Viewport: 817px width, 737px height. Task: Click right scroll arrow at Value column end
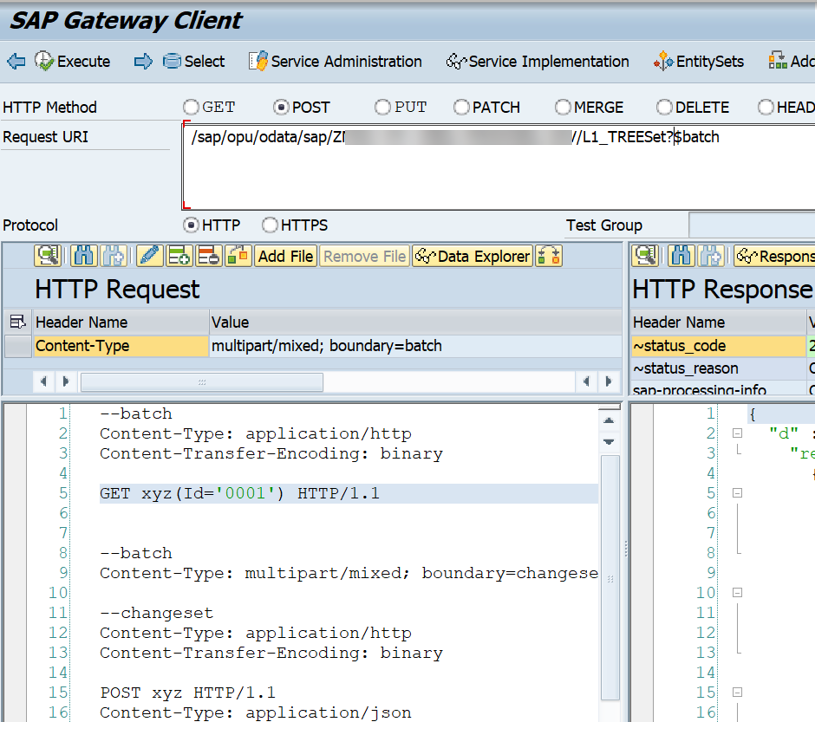[x=608, y=382]
